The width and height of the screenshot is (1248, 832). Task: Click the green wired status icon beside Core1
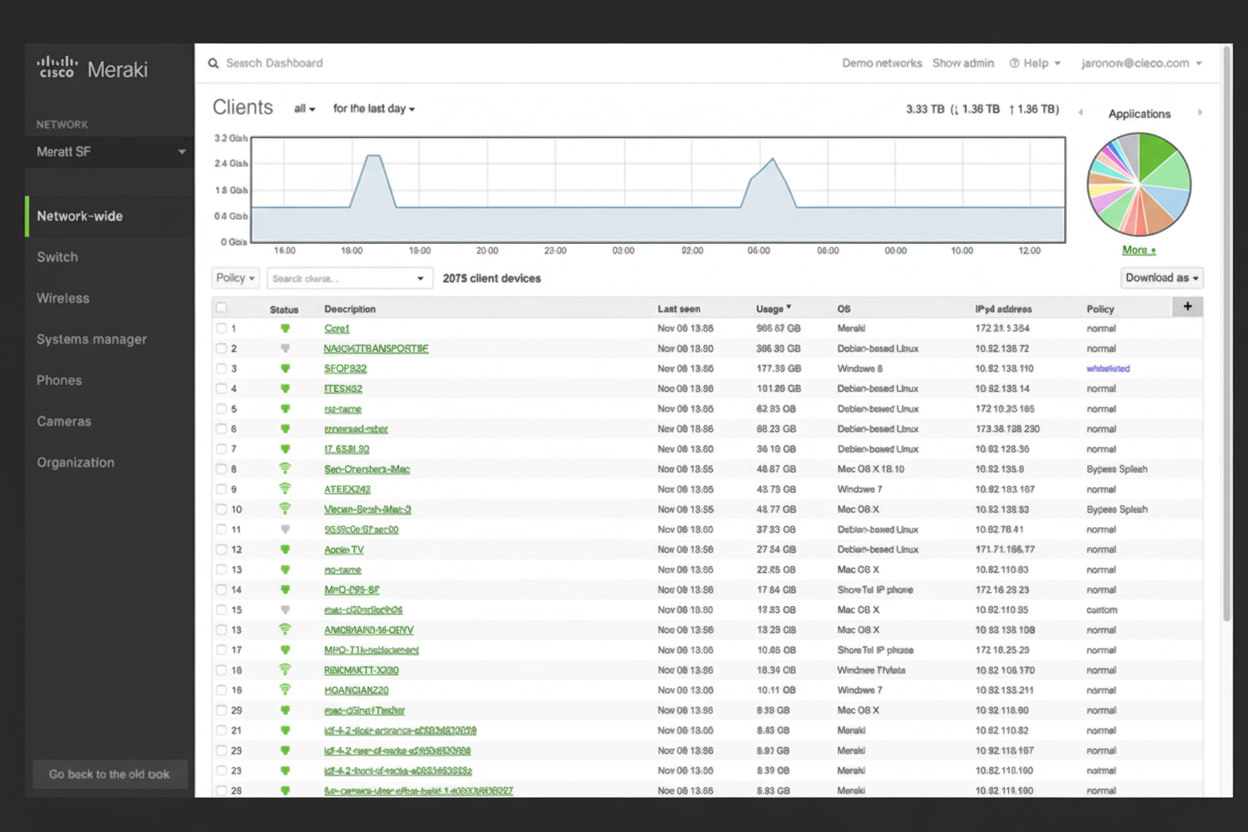pos(286,328)
